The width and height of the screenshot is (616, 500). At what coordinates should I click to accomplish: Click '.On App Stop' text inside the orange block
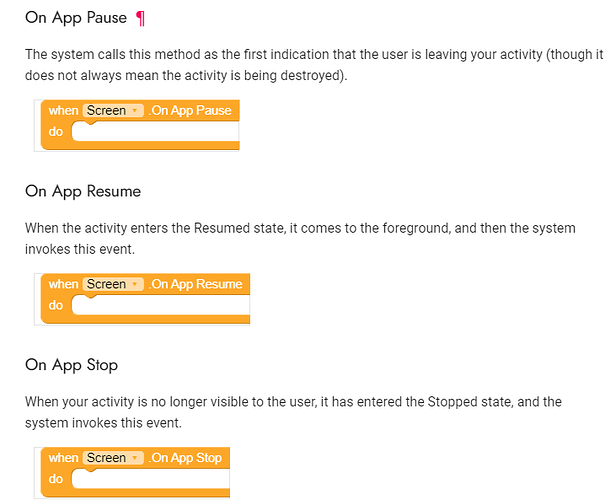pos(186,458)
